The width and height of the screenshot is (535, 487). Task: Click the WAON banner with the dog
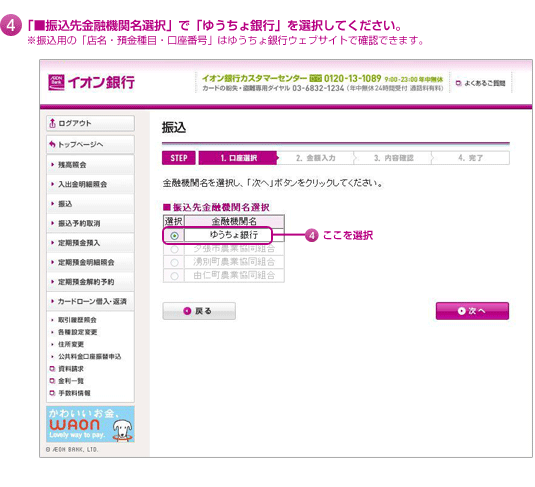coord(90,424)
